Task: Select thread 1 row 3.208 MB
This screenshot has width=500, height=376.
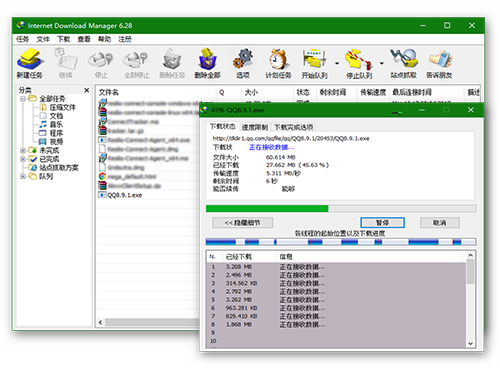Action: (x=336, y=267)
